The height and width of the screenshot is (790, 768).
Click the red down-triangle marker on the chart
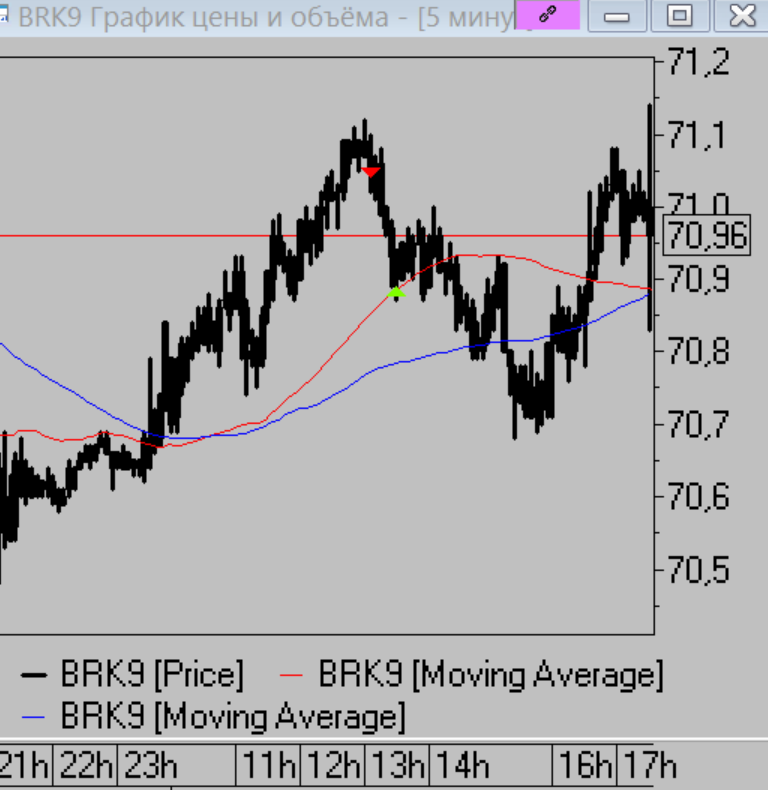(x=371, y=172)
